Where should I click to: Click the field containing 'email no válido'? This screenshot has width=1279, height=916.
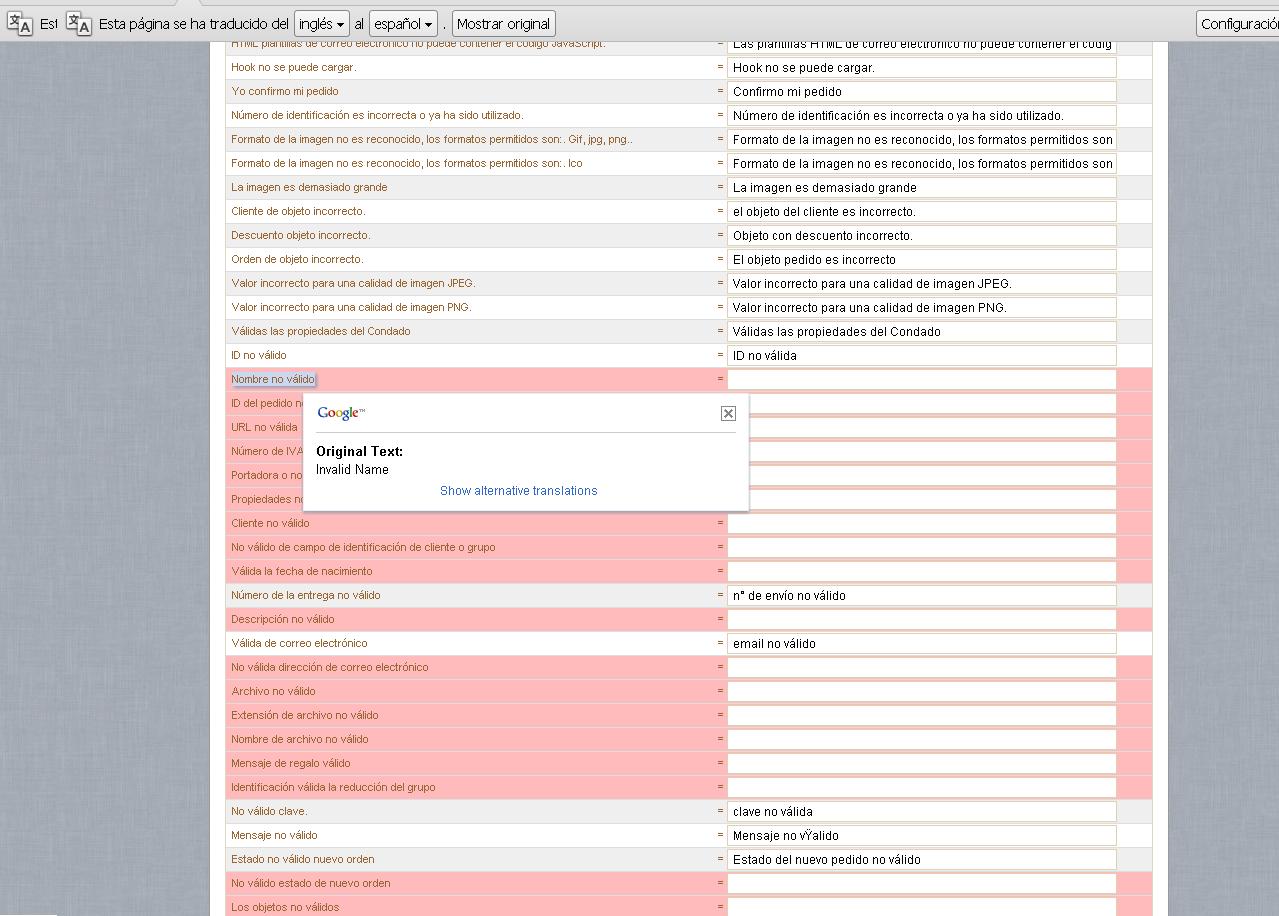point(921,643)
